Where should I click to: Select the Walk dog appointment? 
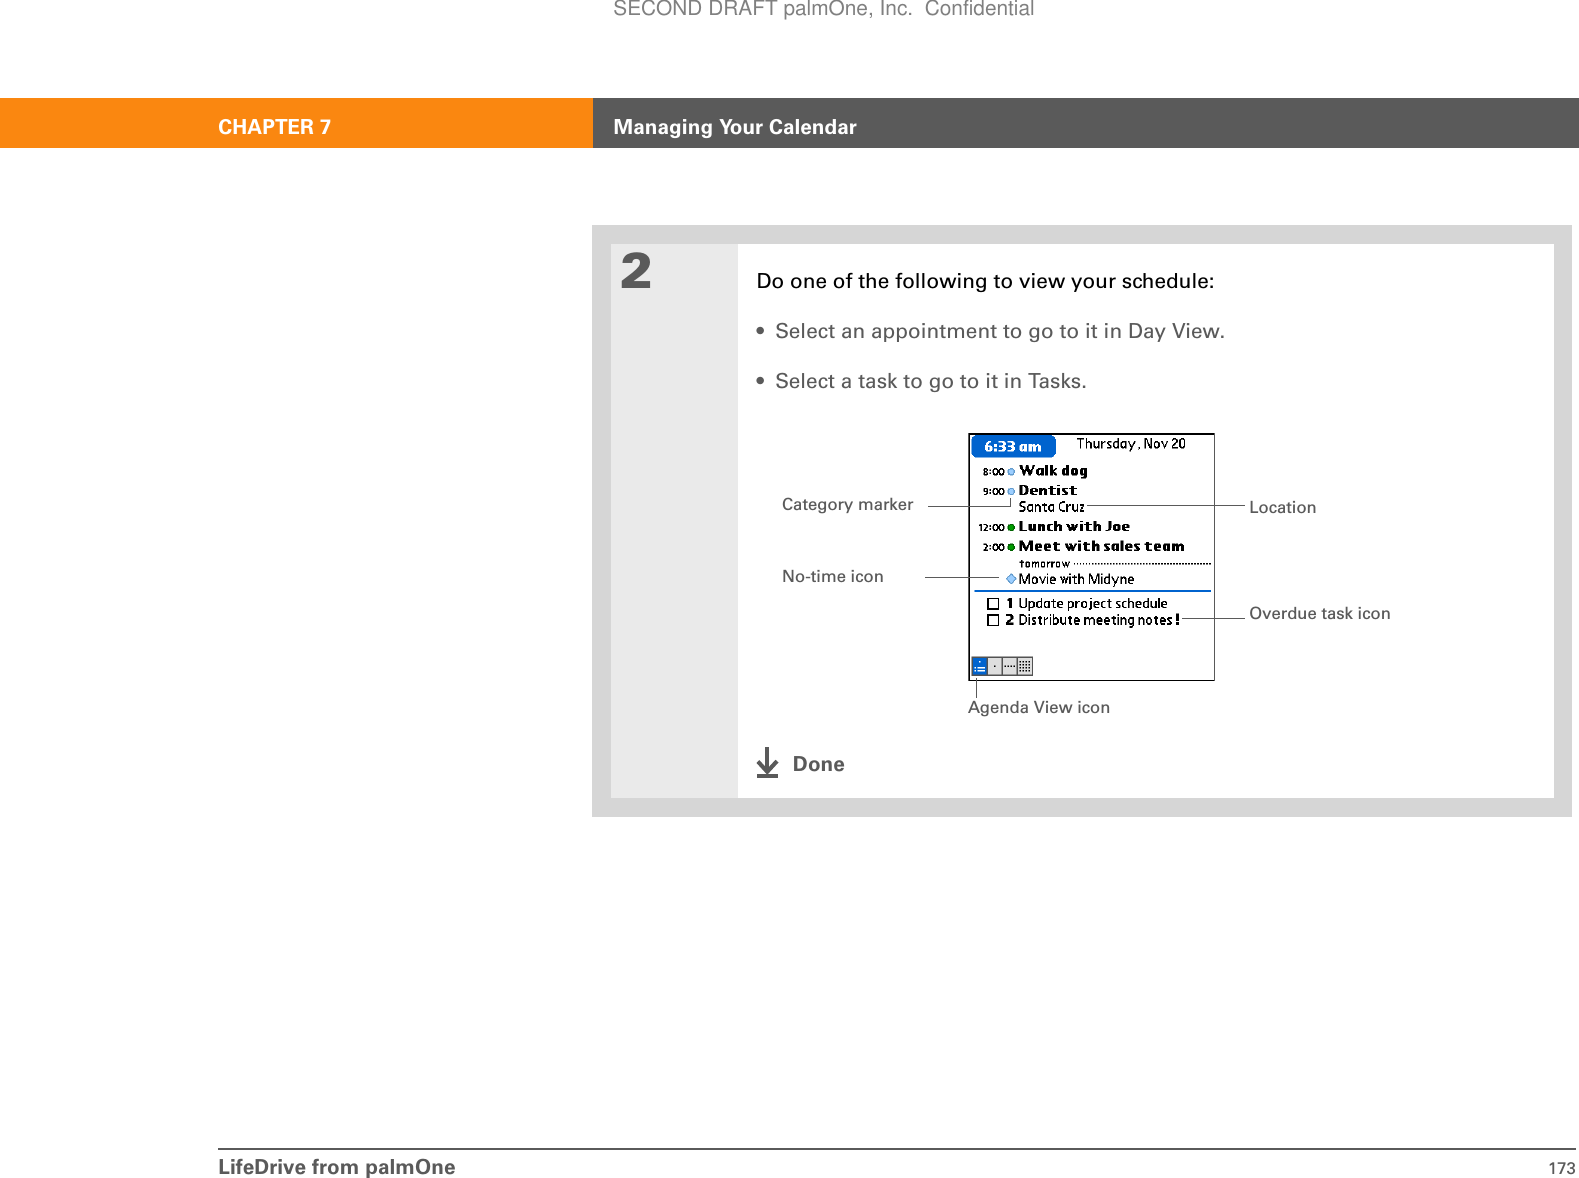[1053, 471]
